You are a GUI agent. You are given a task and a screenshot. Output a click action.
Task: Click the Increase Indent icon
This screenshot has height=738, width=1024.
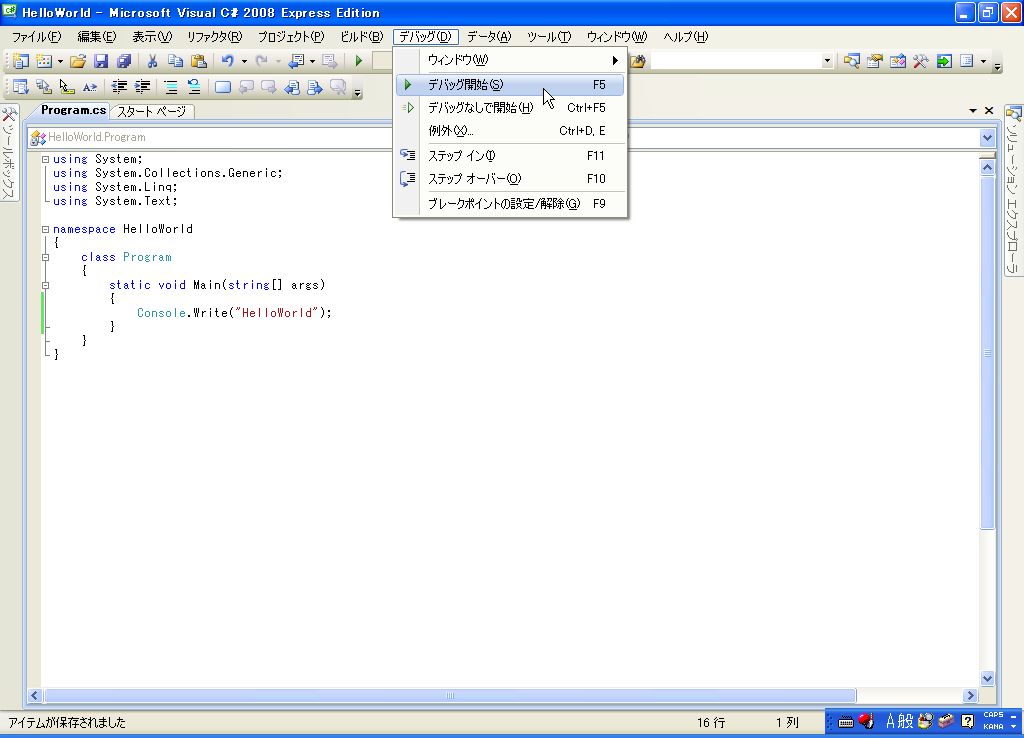pyautogui.click(x=142, y=86)
